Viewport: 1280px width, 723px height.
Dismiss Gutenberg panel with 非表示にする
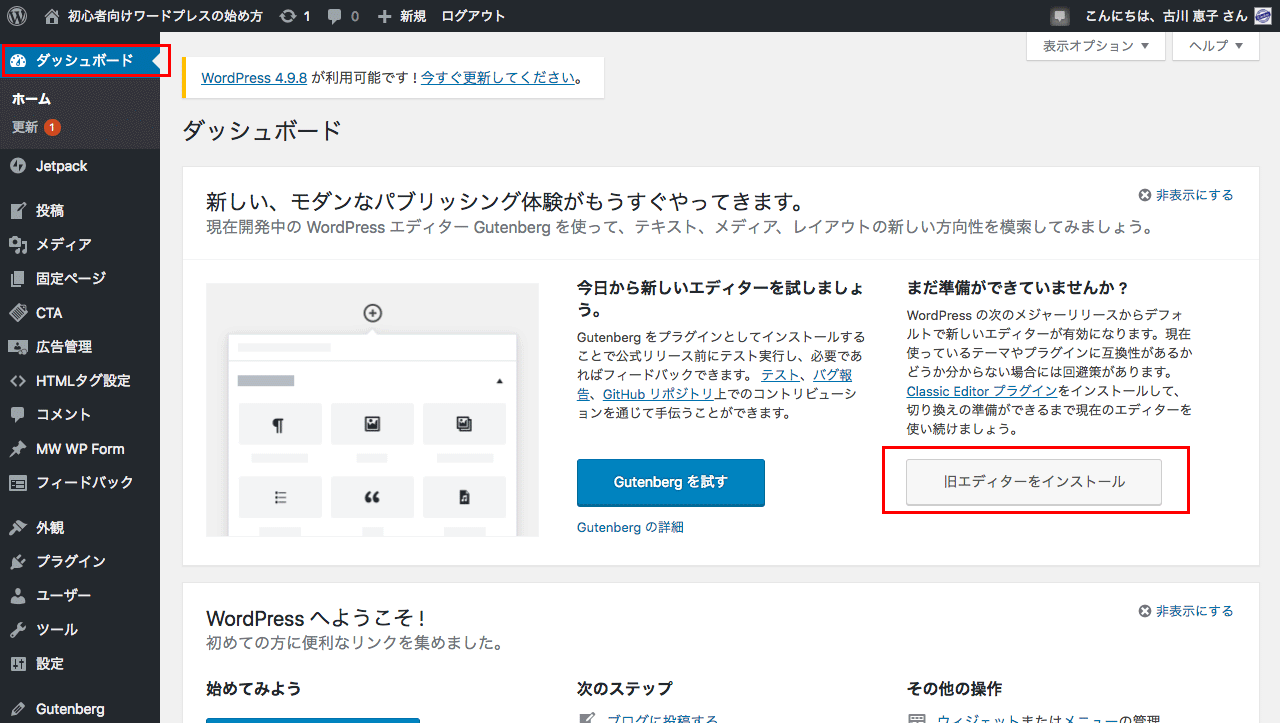[1186, 195]
